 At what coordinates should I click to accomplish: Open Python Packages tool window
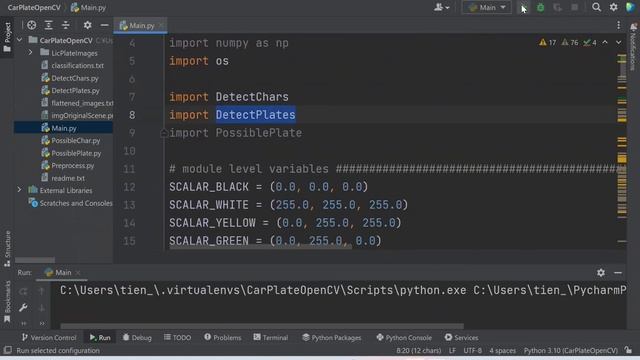[331, 338]
